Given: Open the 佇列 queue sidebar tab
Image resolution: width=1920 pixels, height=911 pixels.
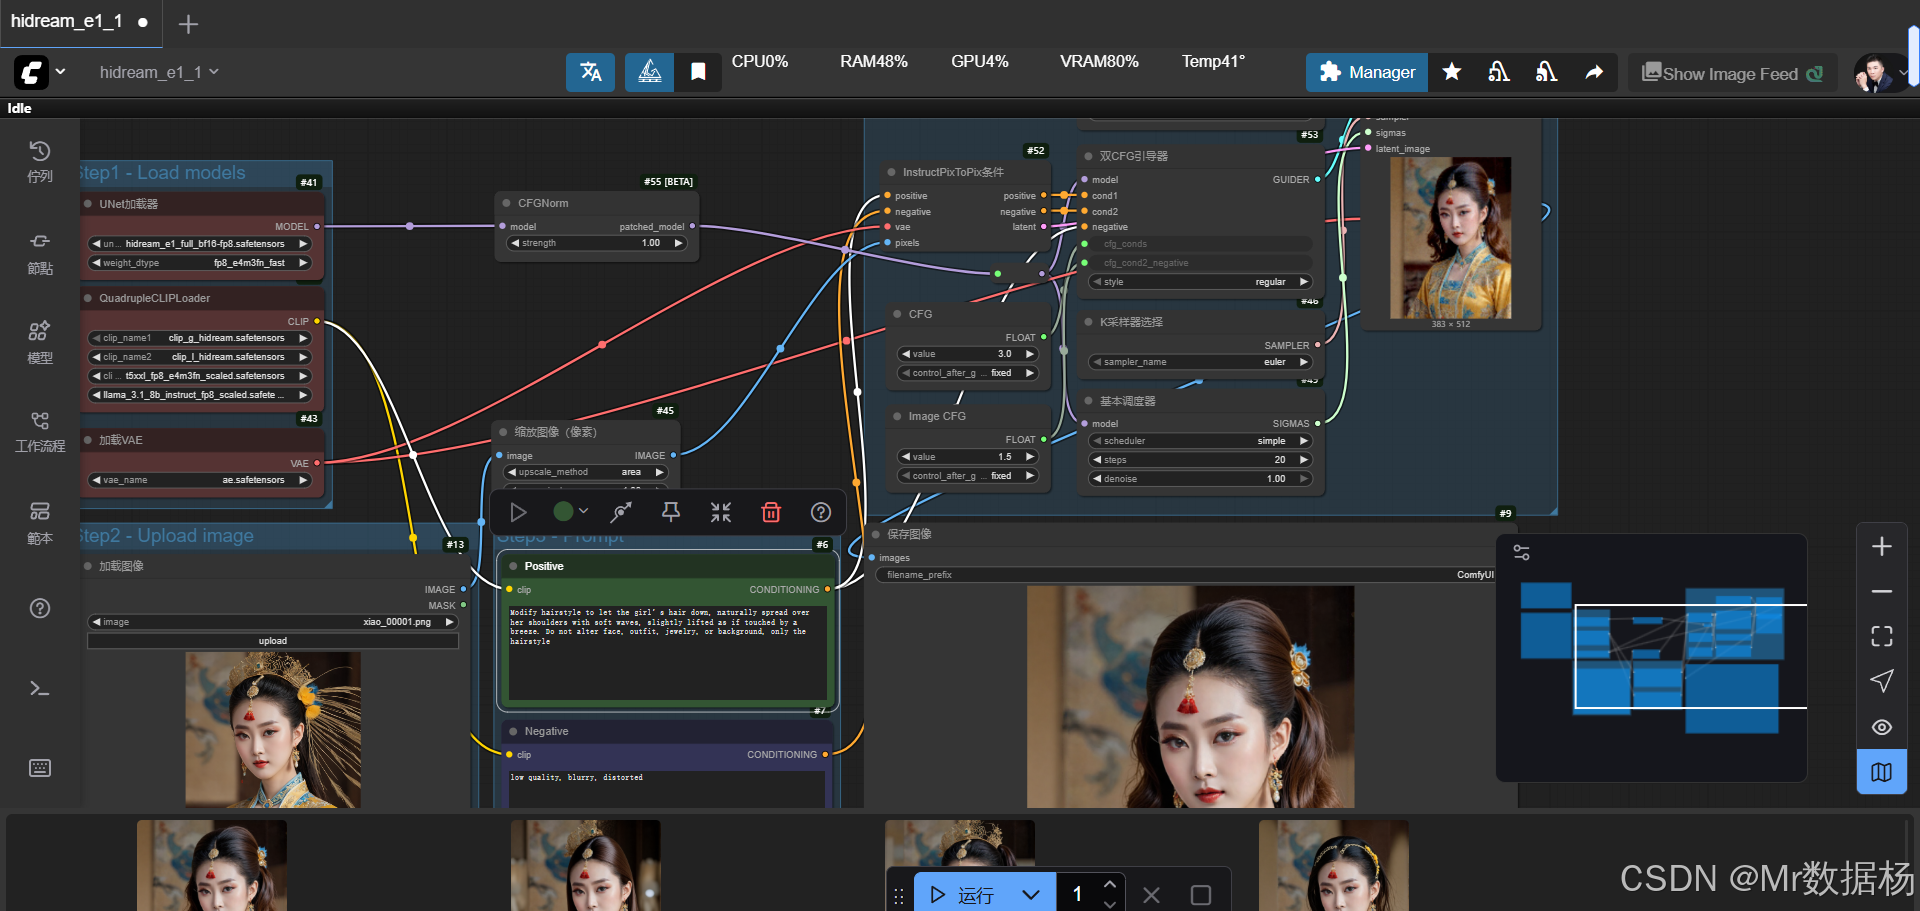Looking at the screenshot, I should (x=40, y=161).
